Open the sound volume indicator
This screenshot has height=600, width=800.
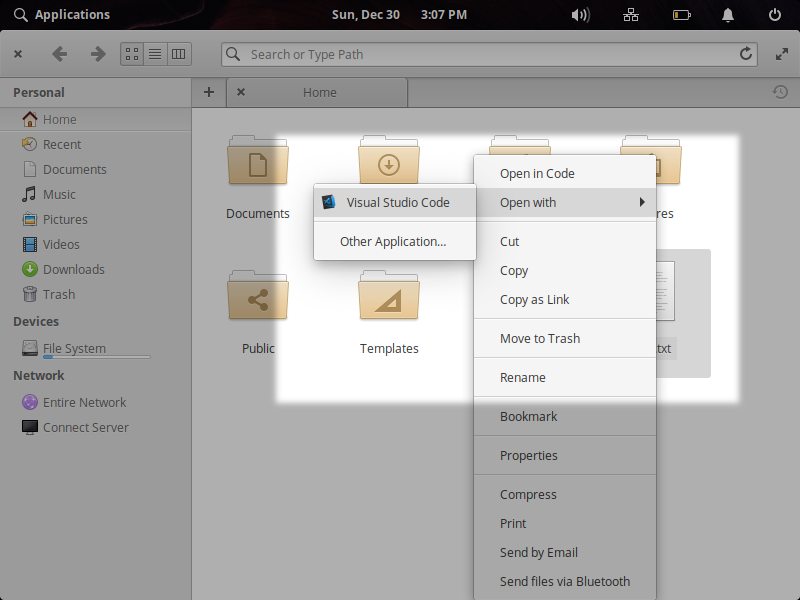(581, 15)
